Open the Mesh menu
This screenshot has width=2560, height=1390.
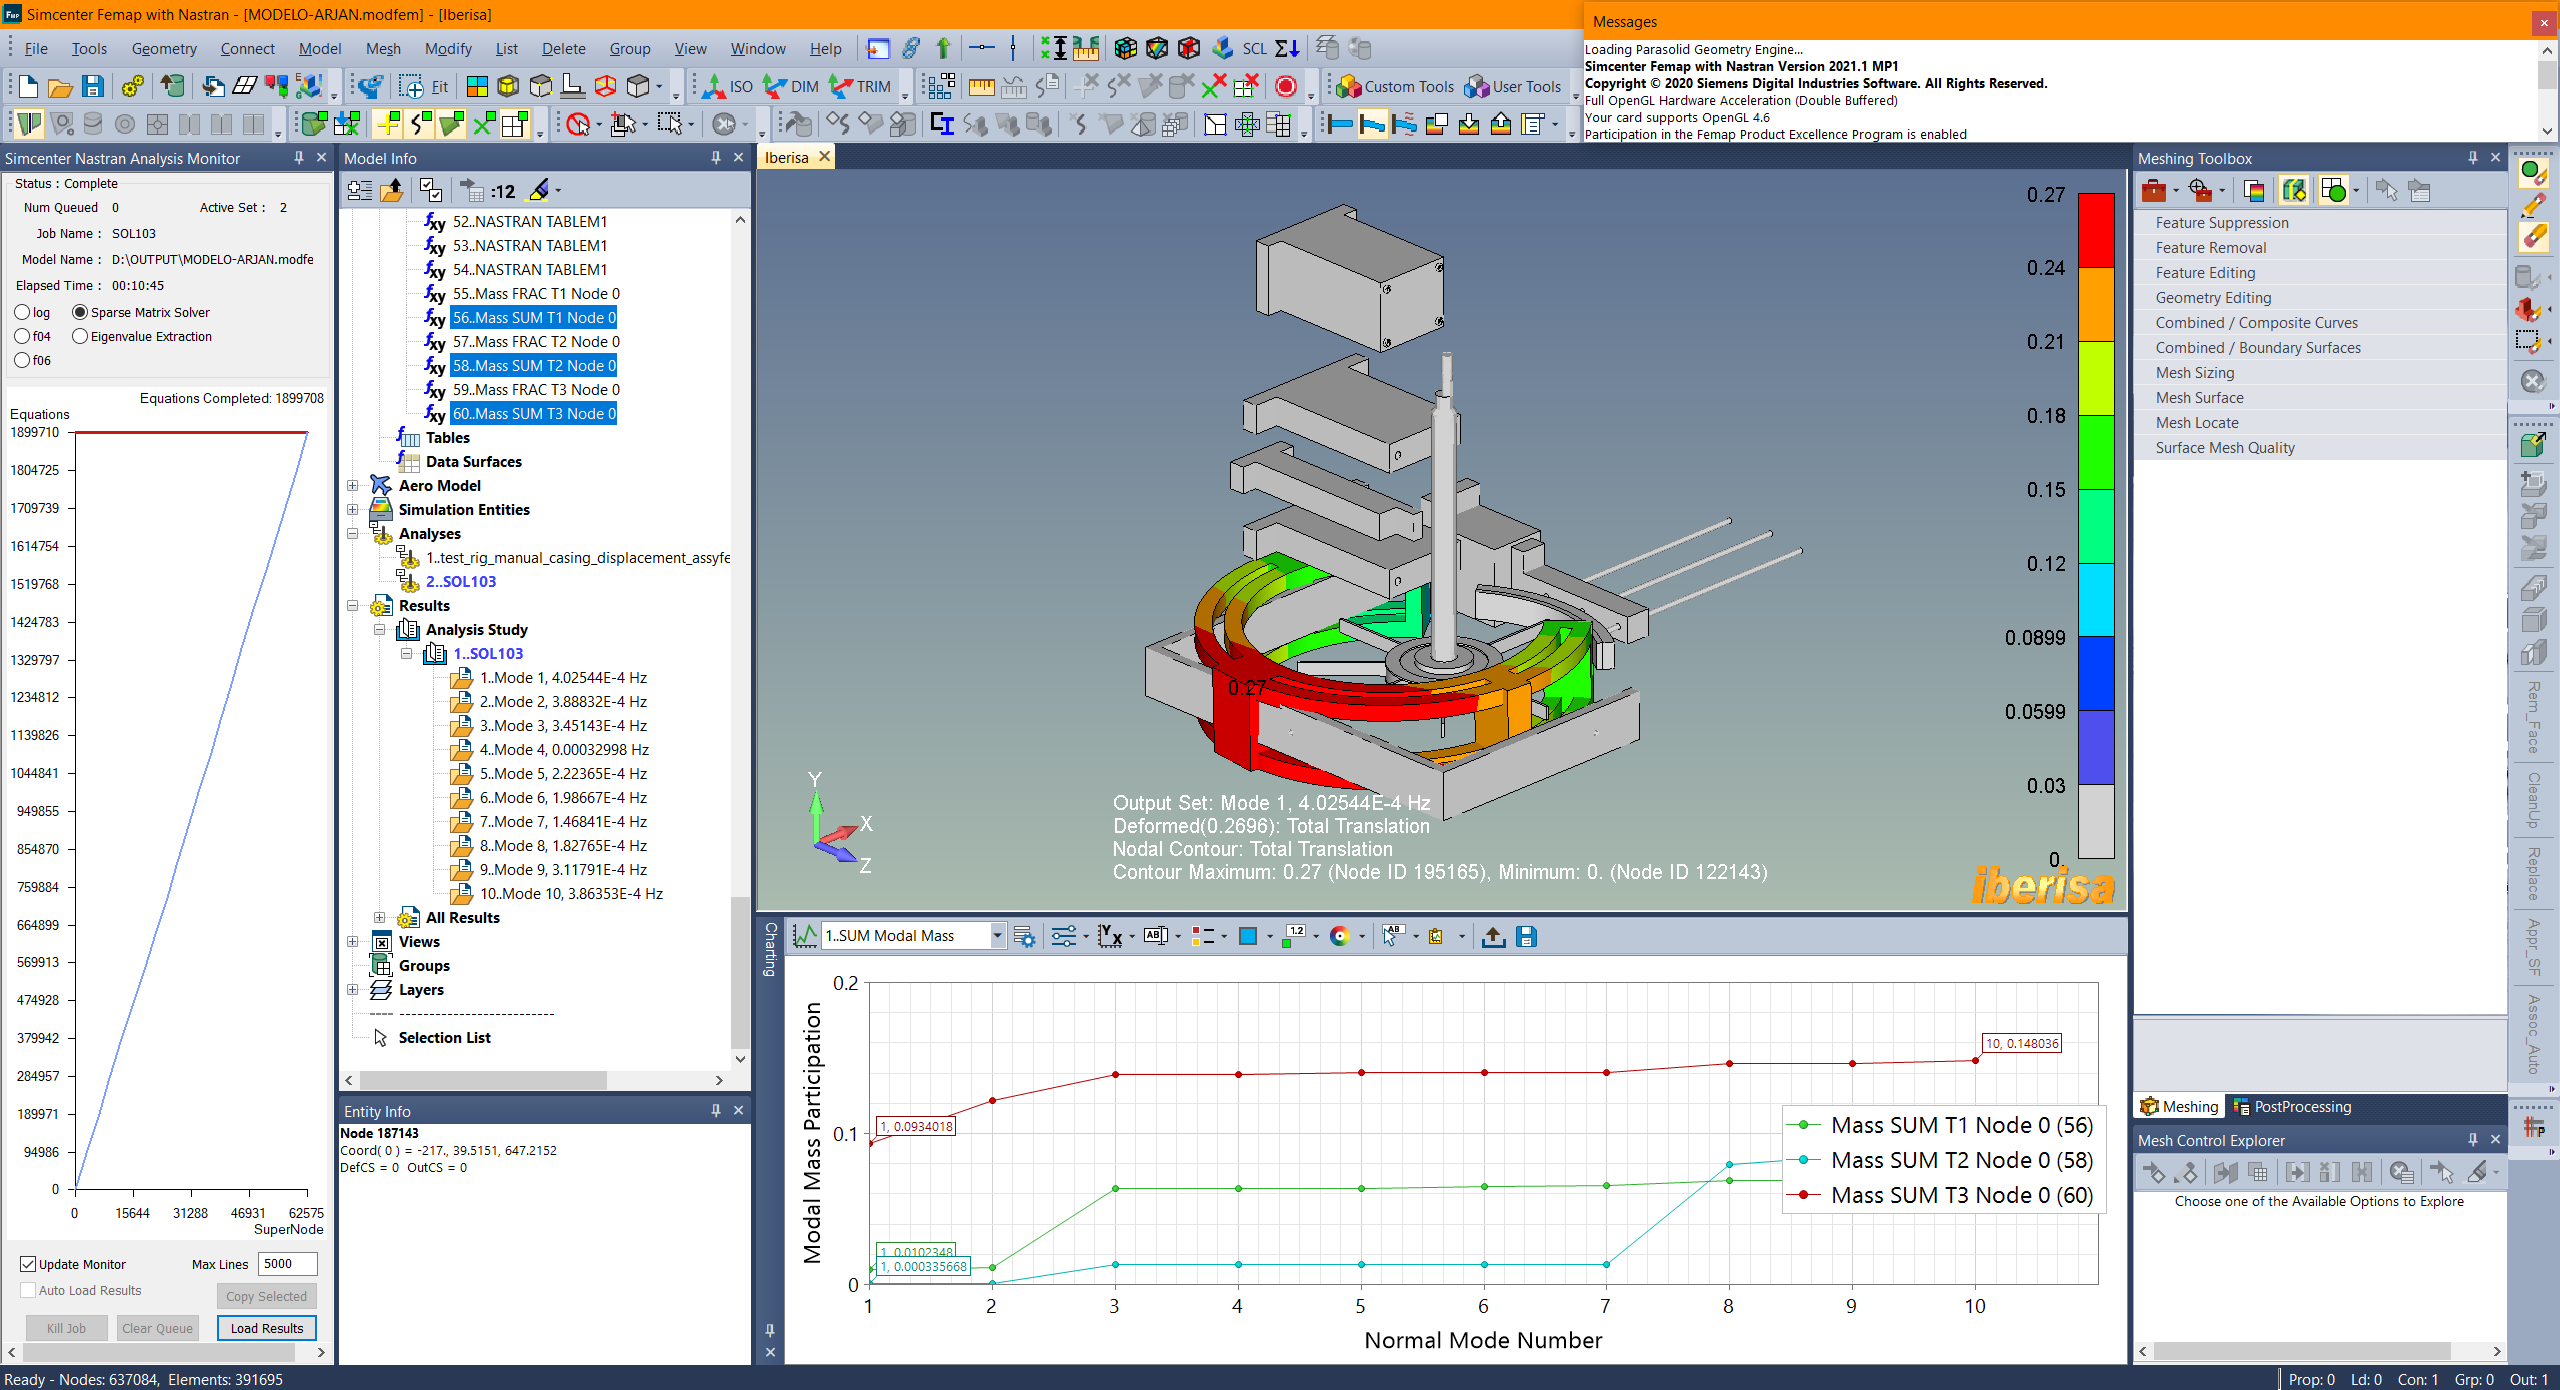(x=383, y=48)
